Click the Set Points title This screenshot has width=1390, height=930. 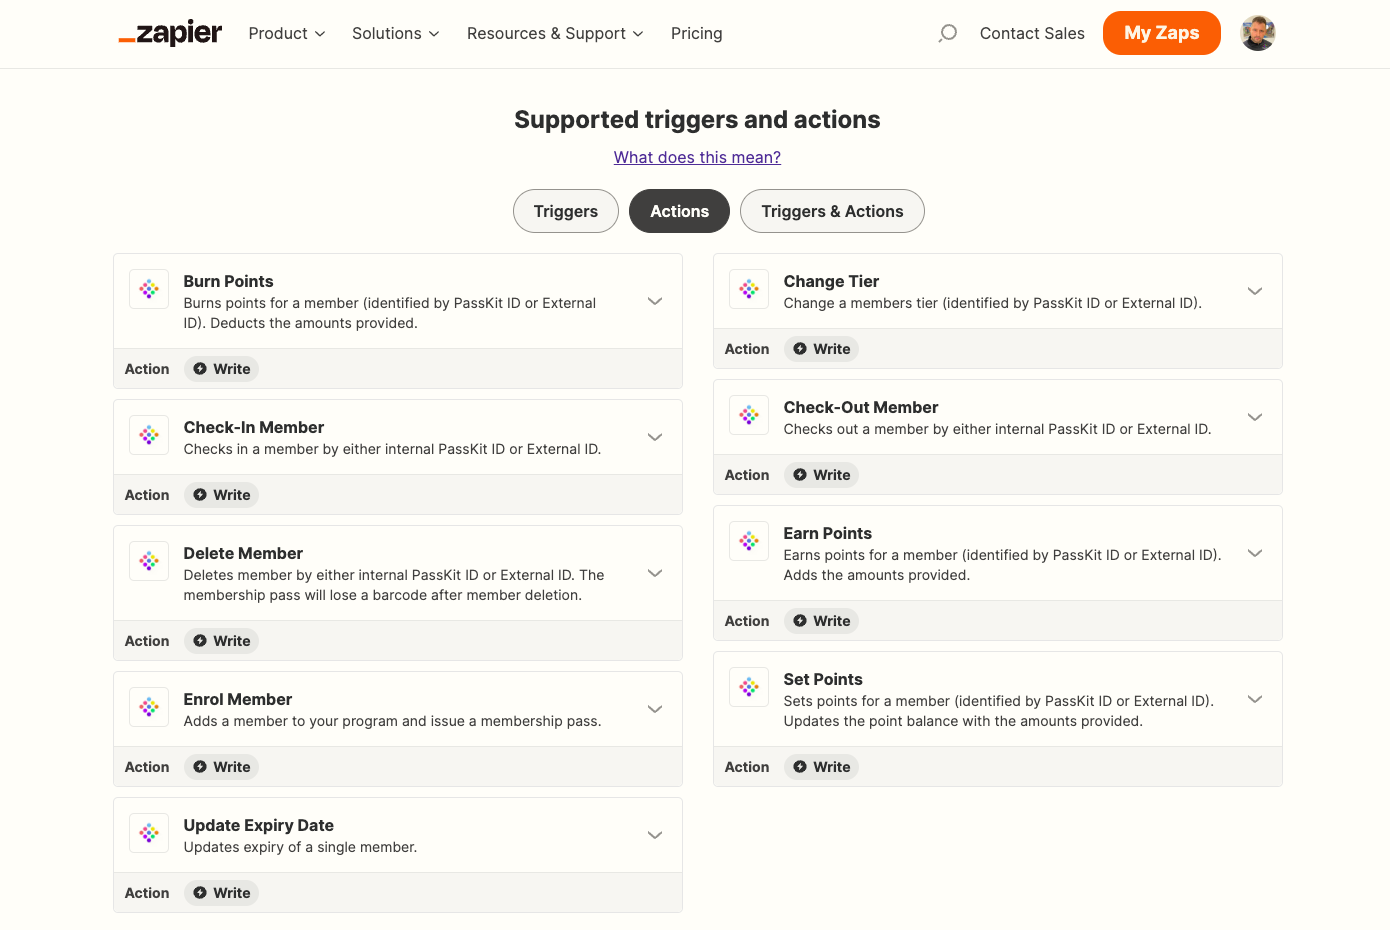click(x=823, y=680)
